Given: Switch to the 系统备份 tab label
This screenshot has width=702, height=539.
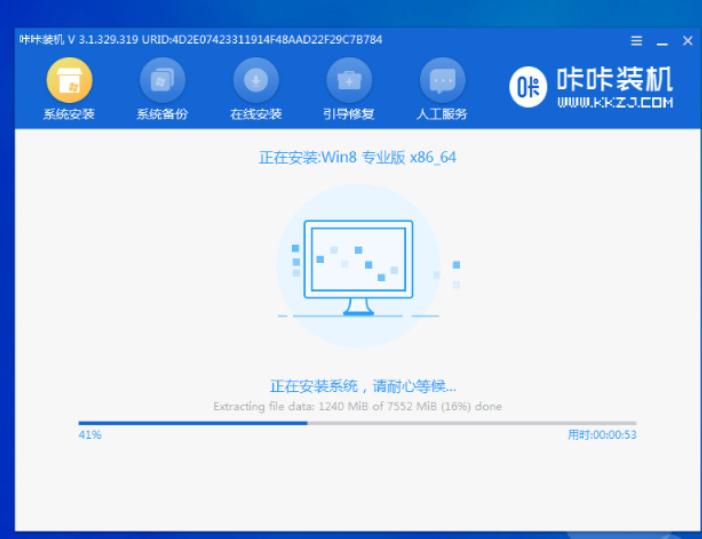Looking at the screenshot, I should tap(162, 114).
